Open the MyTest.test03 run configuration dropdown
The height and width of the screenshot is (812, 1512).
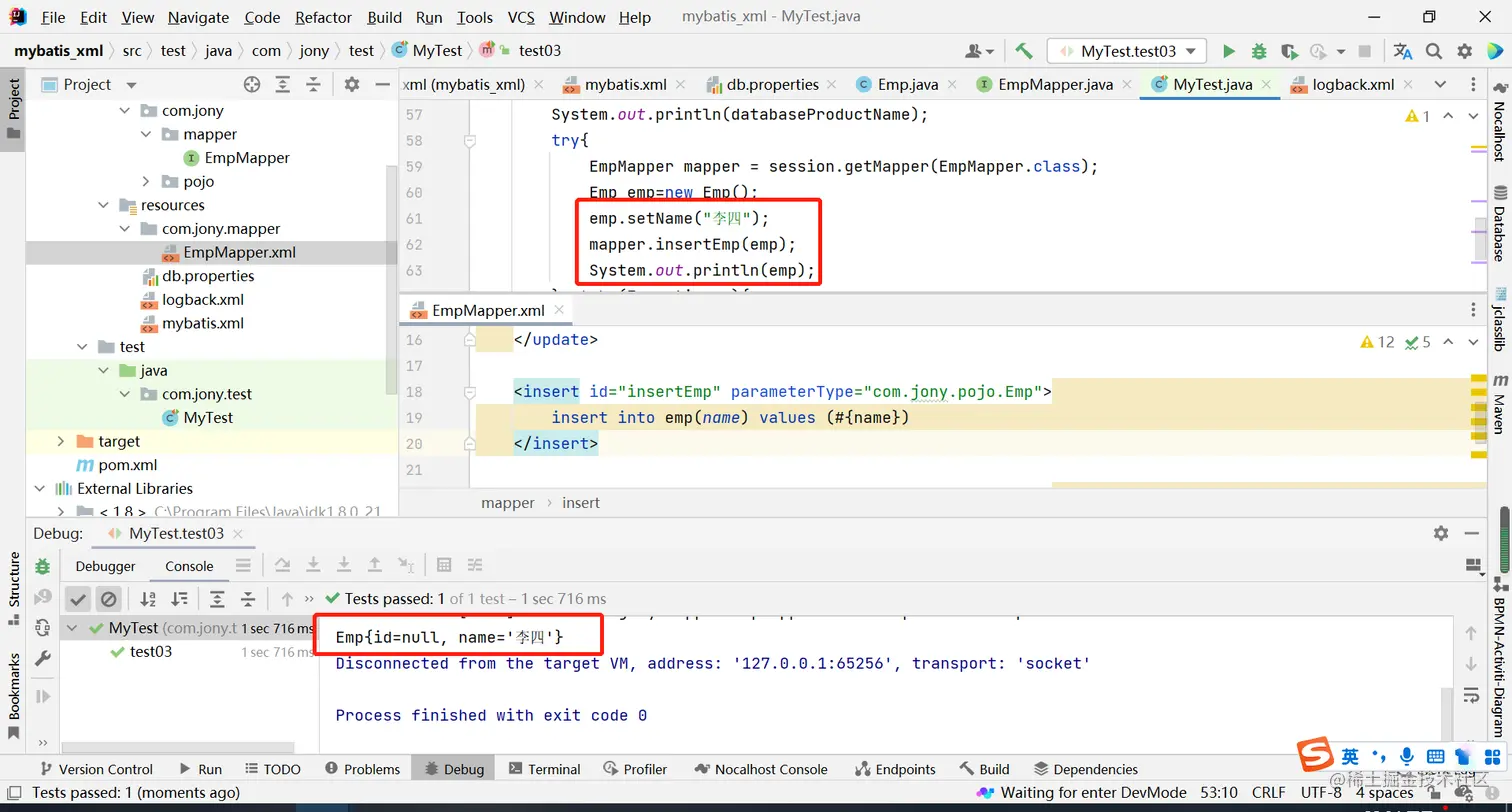[1127, 51]
